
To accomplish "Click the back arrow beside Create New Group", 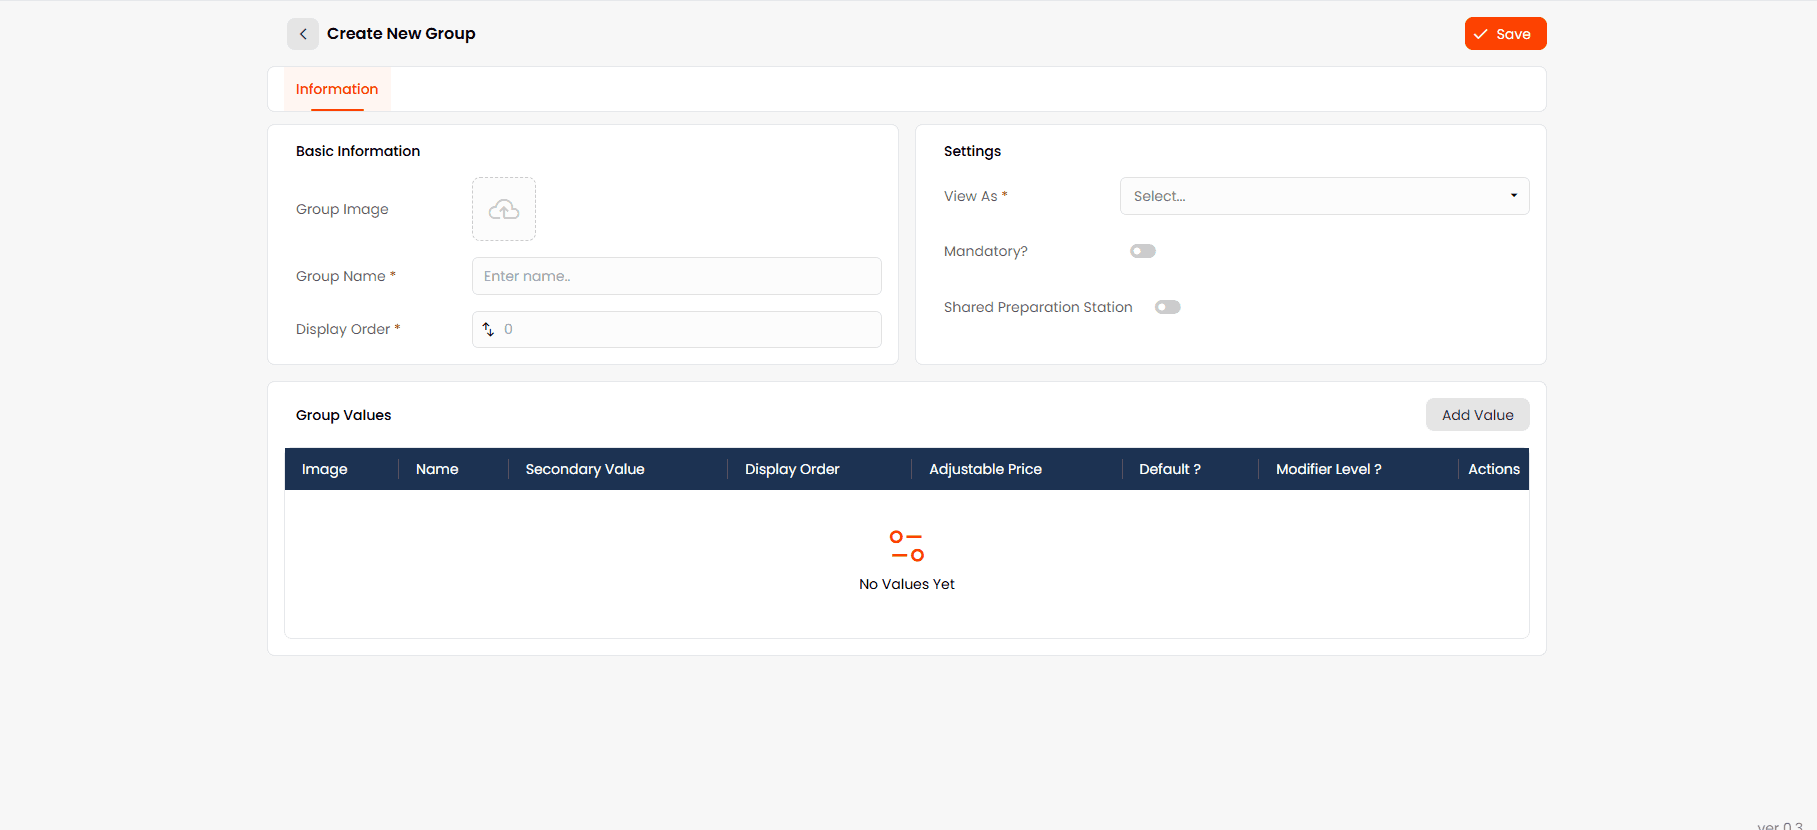I will tap(303, 34).
